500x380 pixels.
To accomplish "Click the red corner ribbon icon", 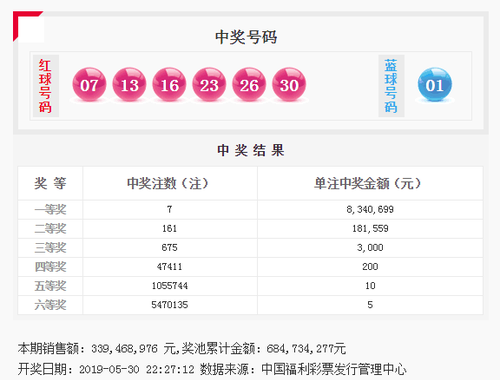I will 28,26.
